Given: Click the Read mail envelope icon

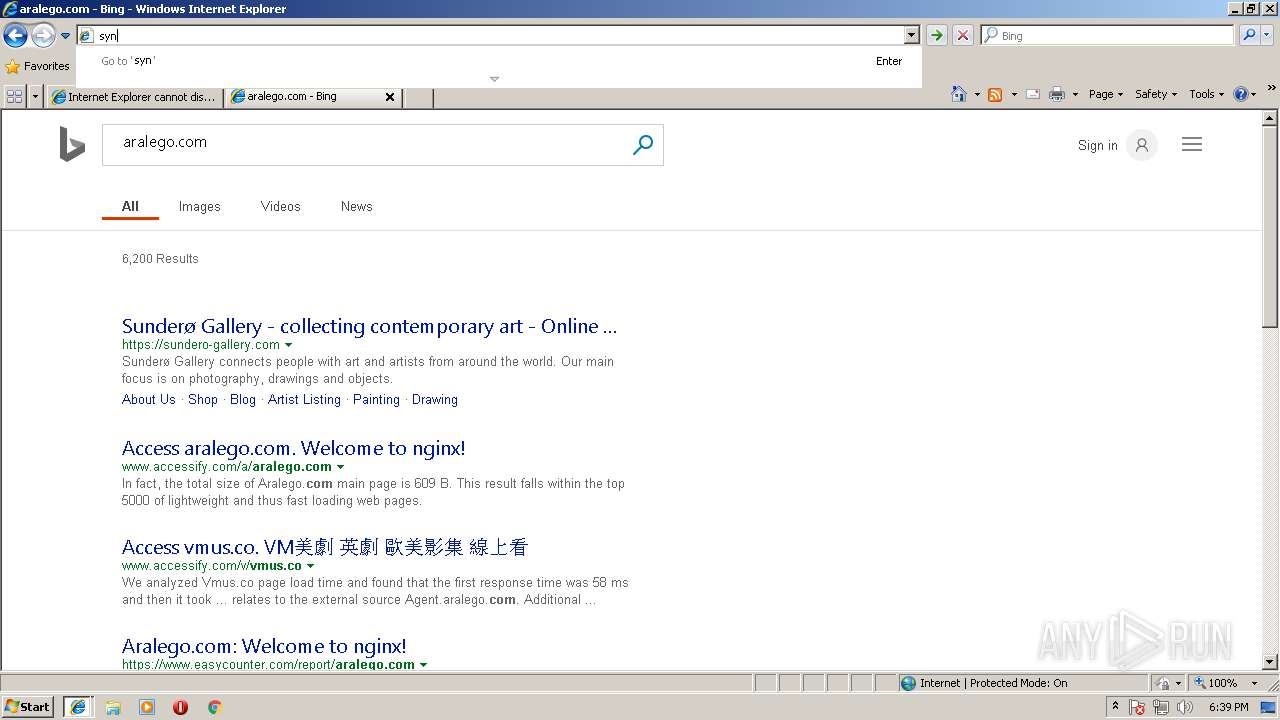Looking at the screenshot, I should 1033,94.
